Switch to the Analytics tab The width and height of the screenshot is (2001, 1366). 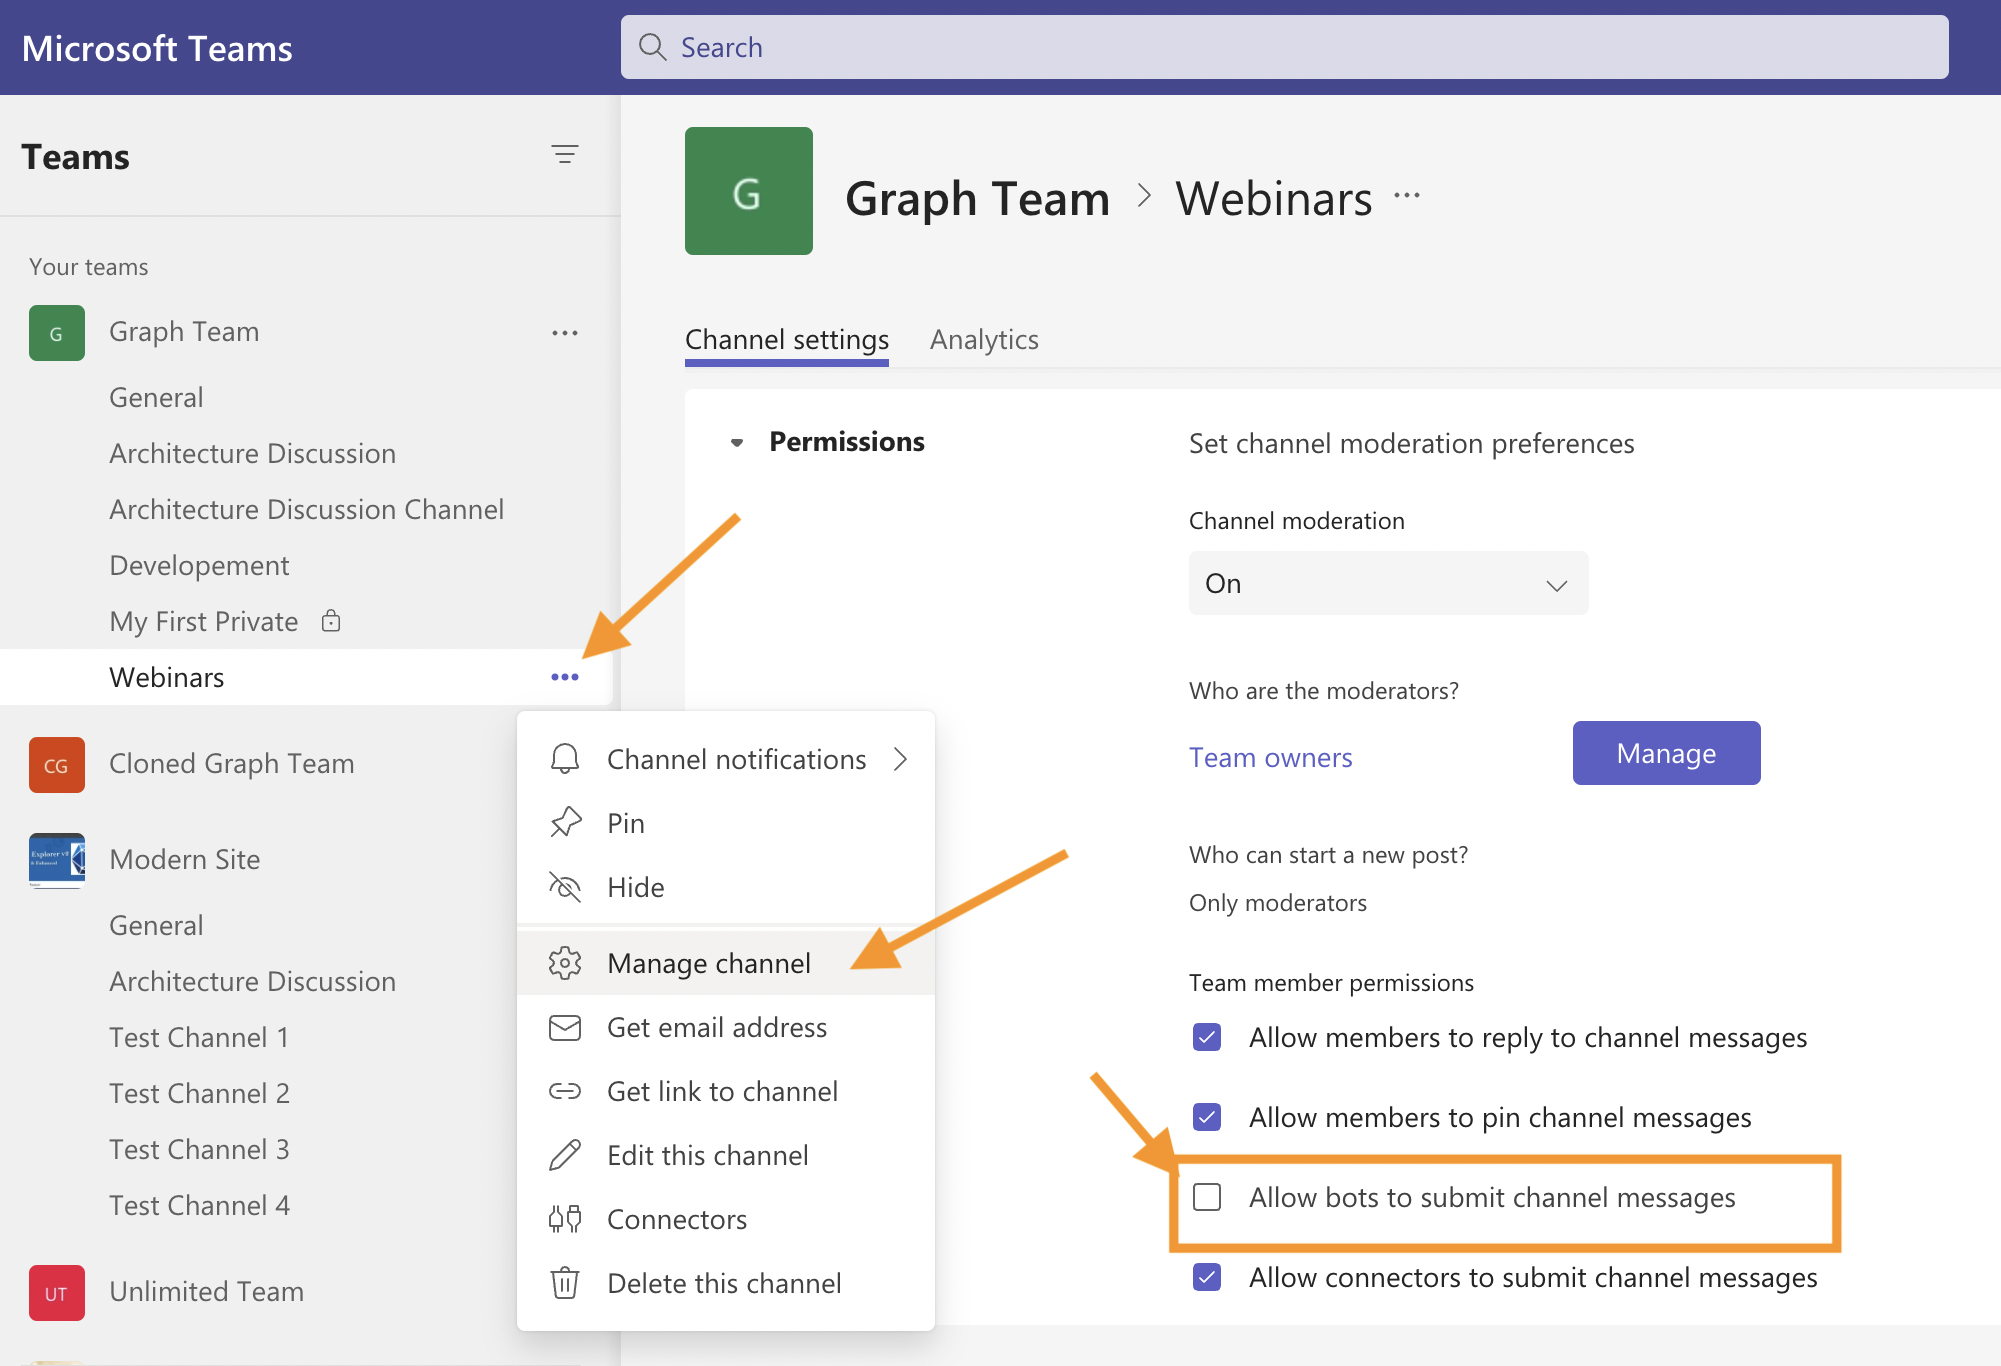983,340
